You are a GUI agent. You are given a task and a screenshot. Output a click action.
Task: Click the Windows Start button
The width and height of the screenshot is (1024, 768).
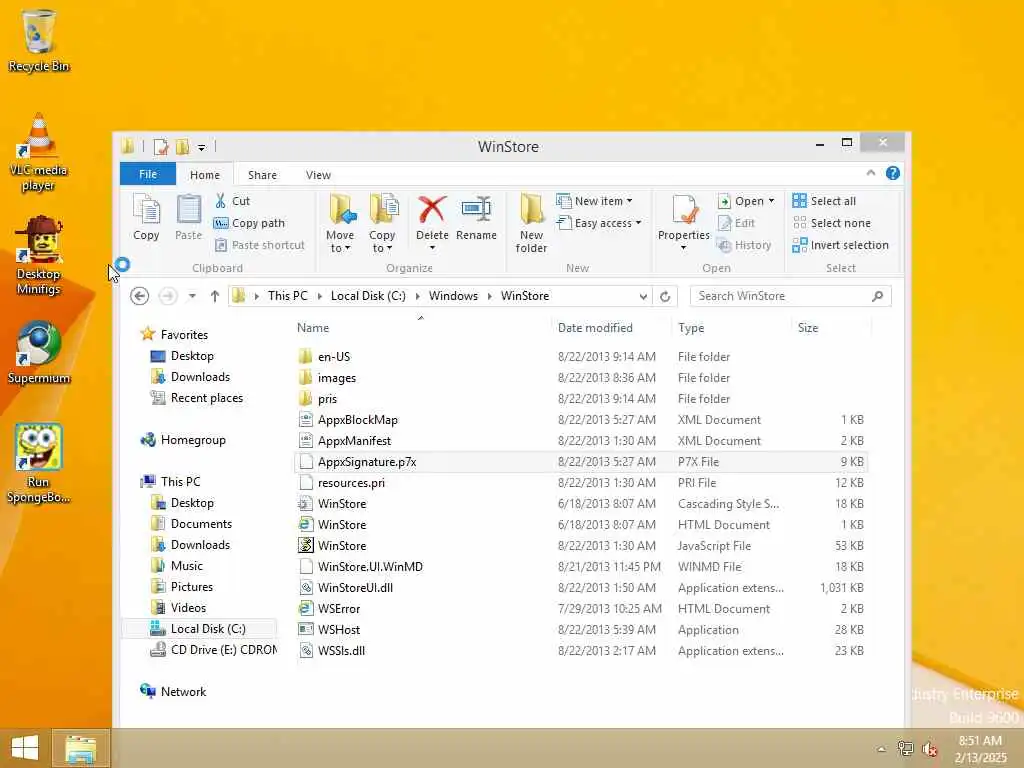pos(25,748)
